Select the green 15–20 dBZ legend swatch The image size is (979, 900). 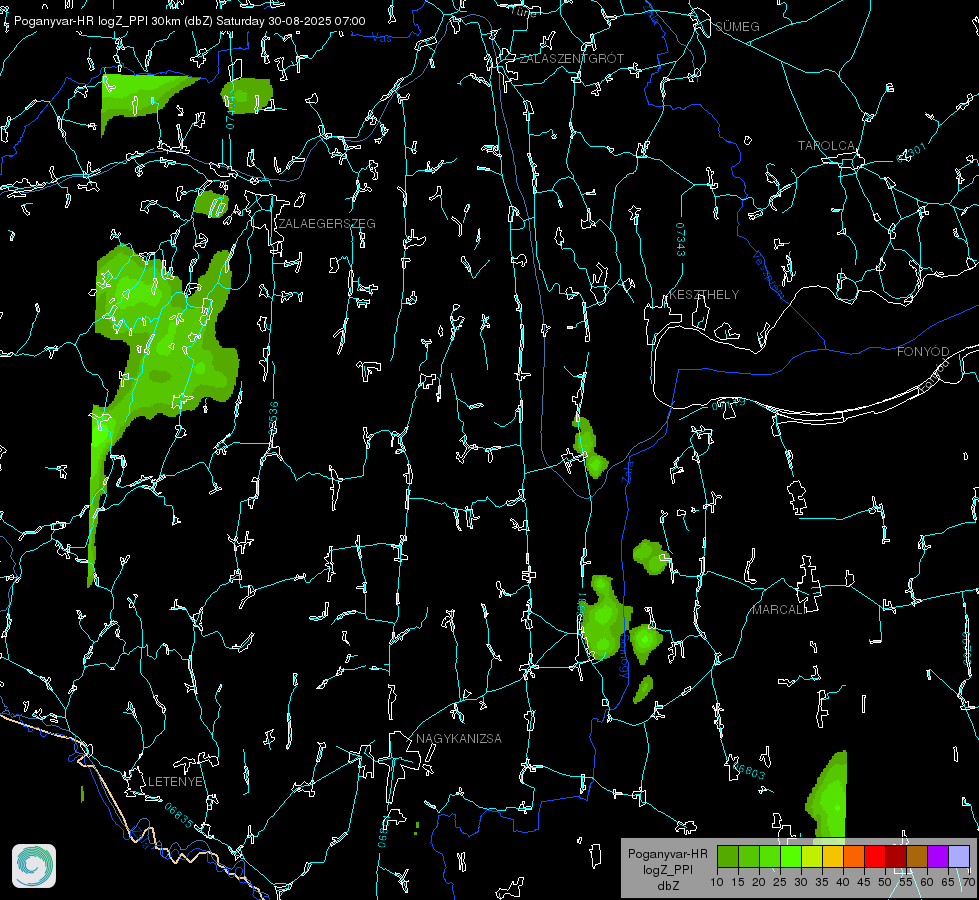coord(749,856)
